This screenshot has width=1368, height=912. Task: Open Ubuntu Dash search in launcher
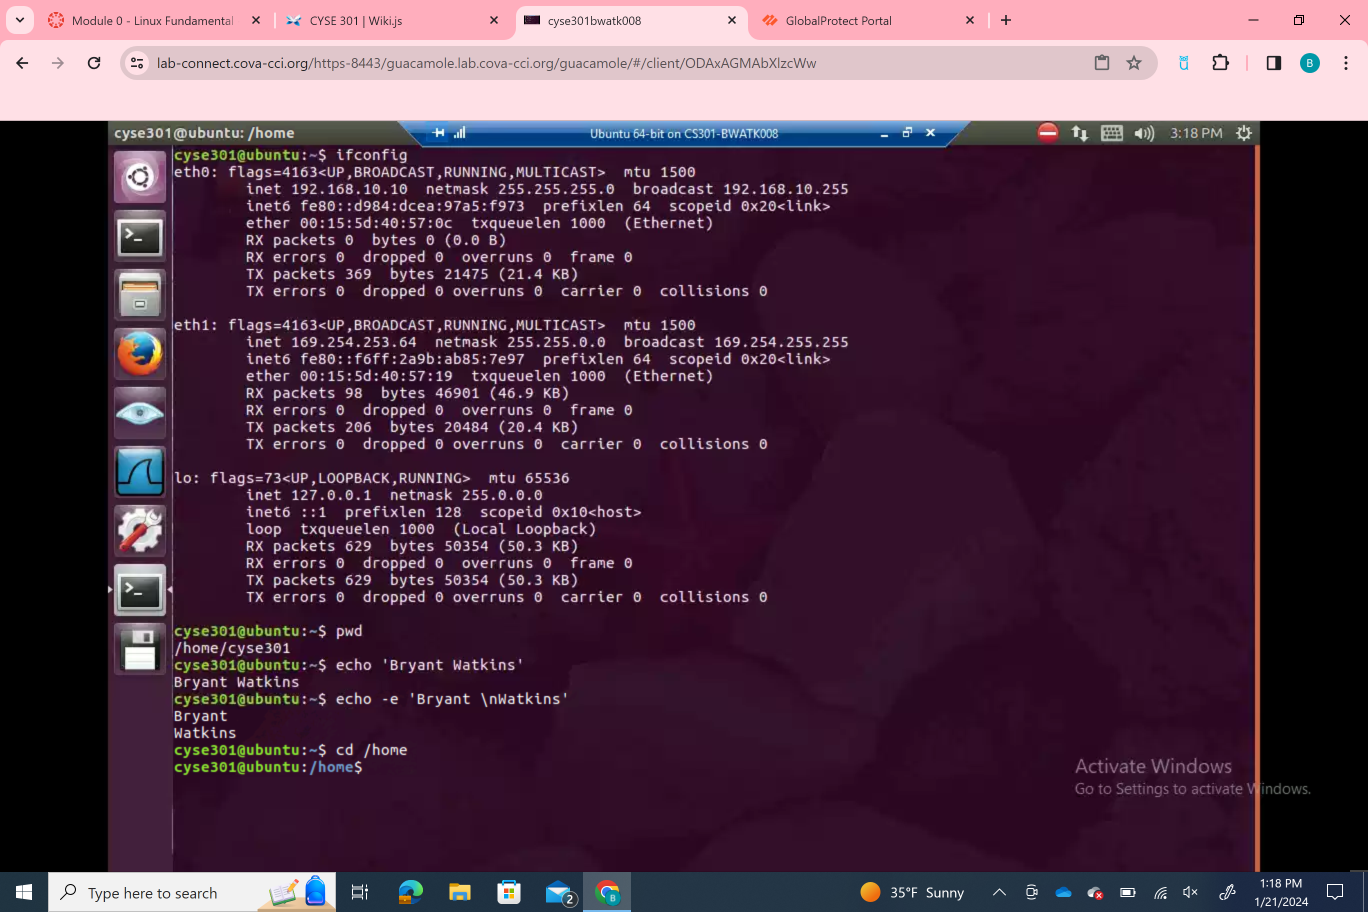tap(140, 178)
